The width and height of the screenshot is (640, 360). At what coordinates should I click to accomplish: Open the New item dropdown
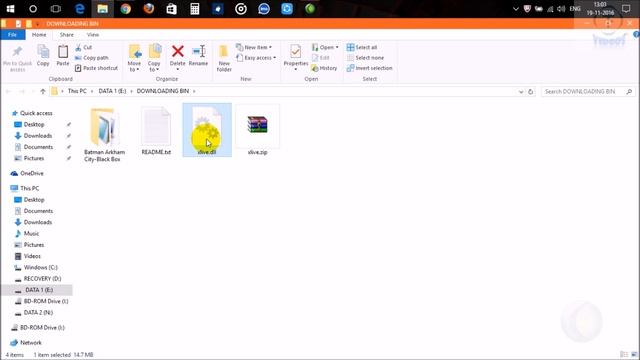(x=254, y=47)
